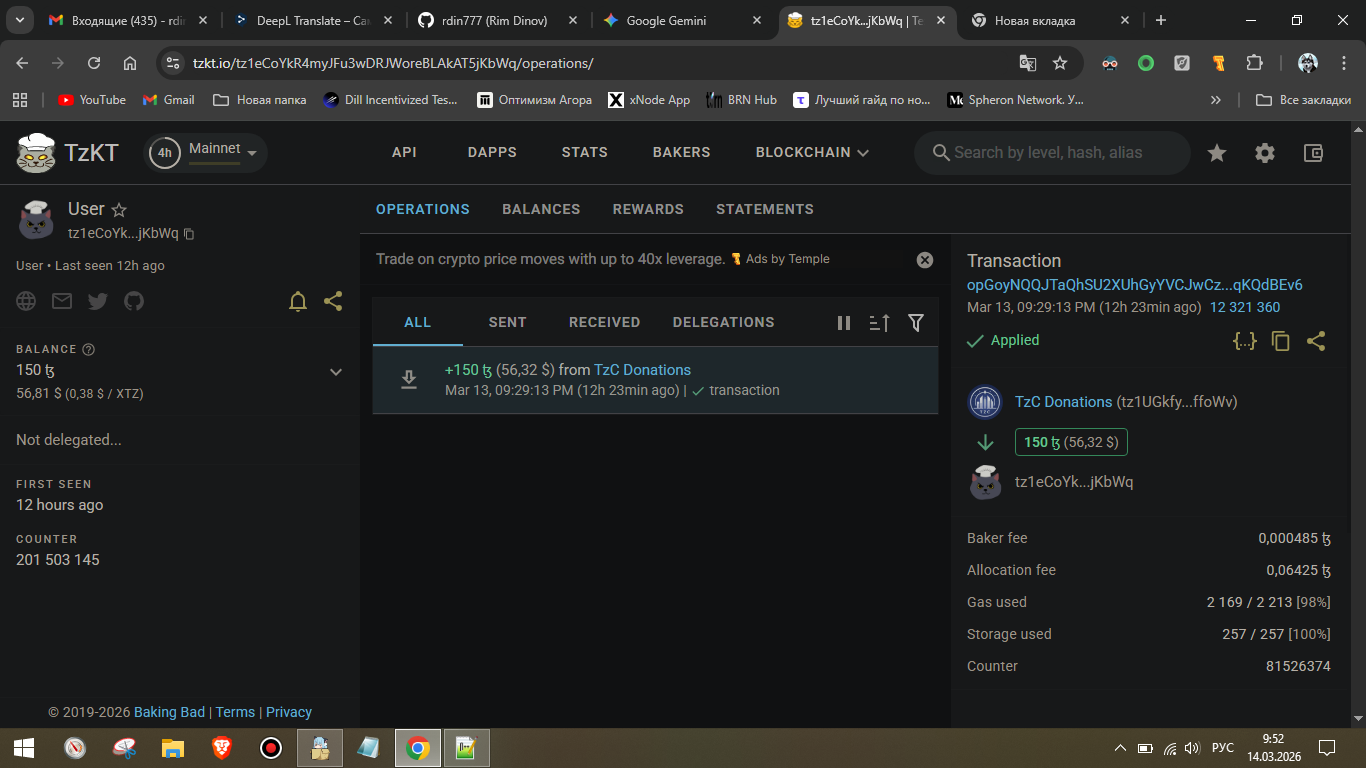Select the DELEGATIONS filter tab
Viewport: 1366px width, 768px height.
pyautogui.click(x=724, y=322)
